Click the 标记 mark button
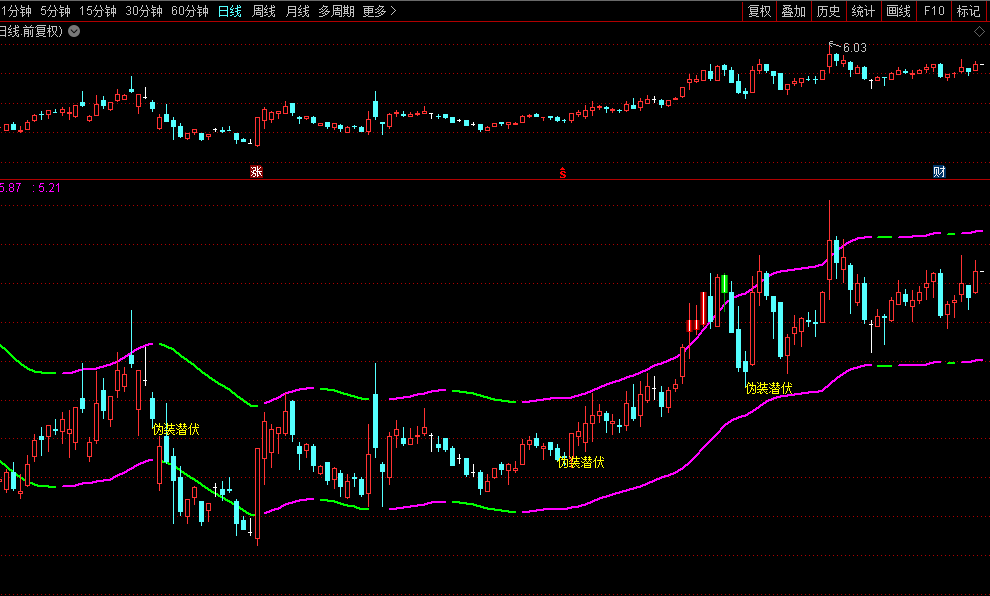The height and width of the screenshot is (596, 990). tap(968, 11)
